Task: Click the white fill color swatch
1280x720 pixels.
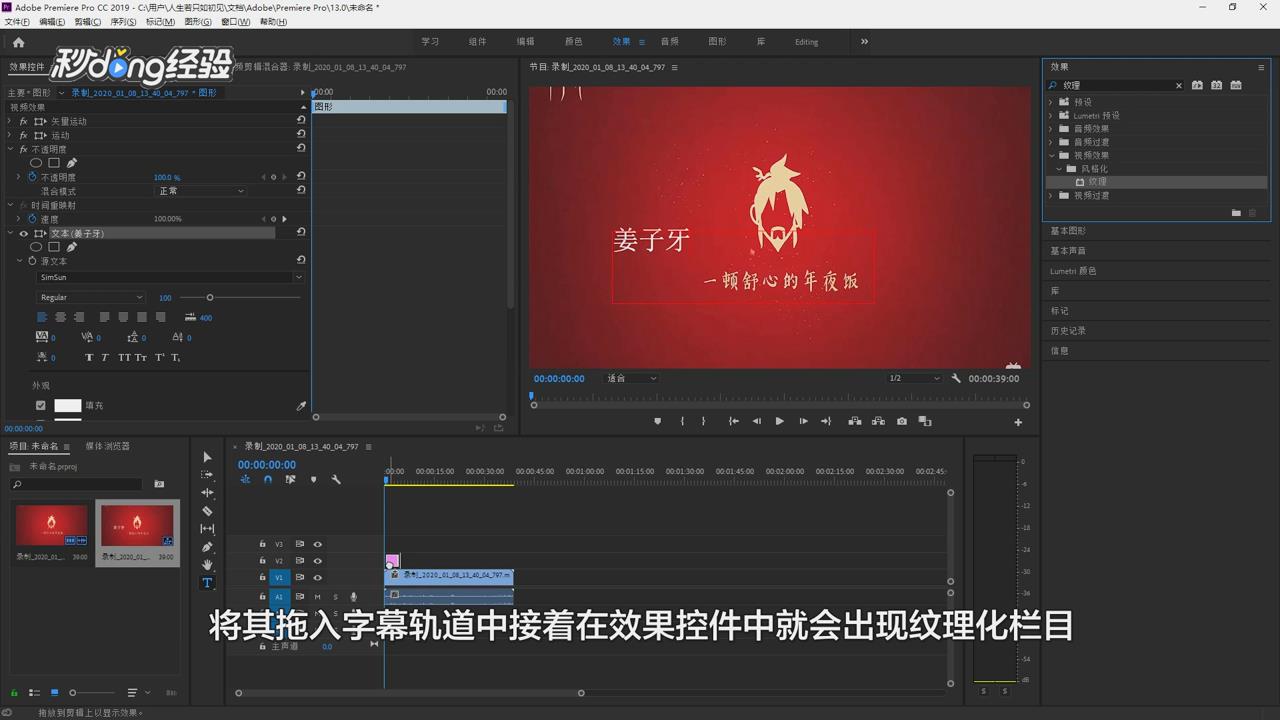Action: (x=68, y=406)
